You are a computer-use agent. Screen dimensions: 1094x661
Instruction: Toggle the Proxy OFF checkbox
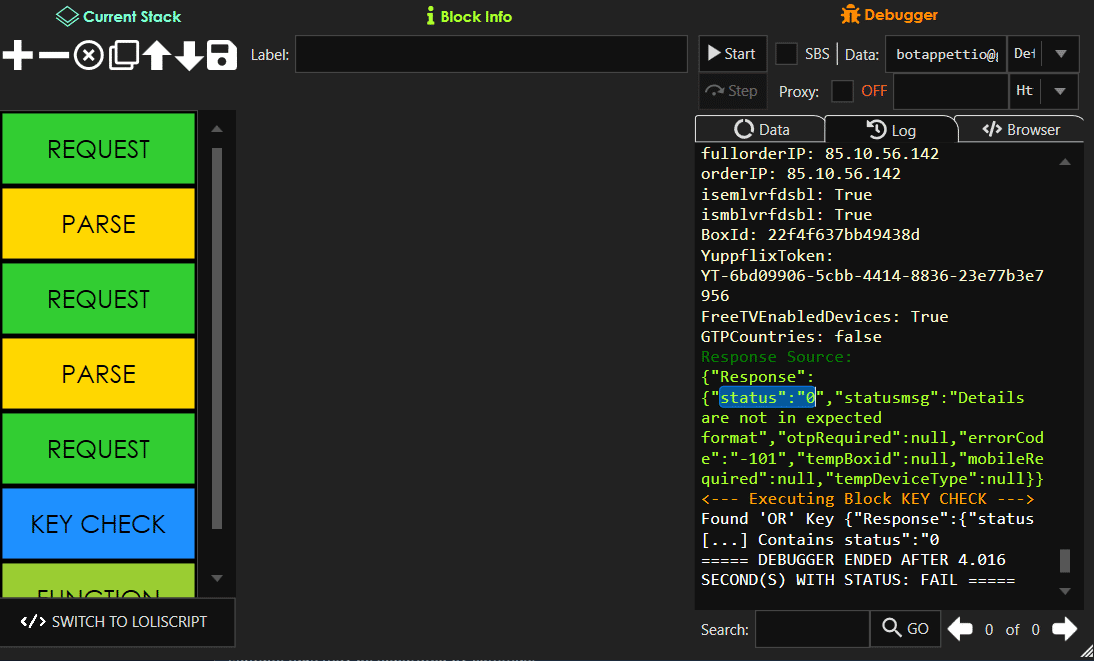click(841, 90)
